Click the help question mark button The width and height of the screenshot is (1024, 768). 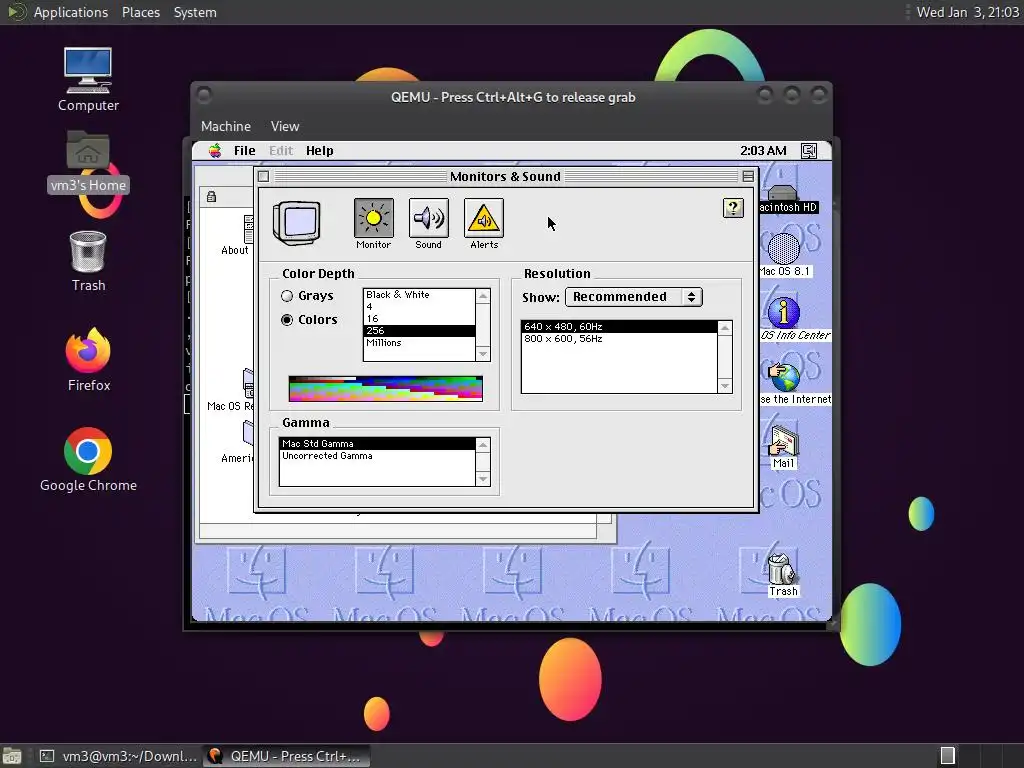(733, 208)
